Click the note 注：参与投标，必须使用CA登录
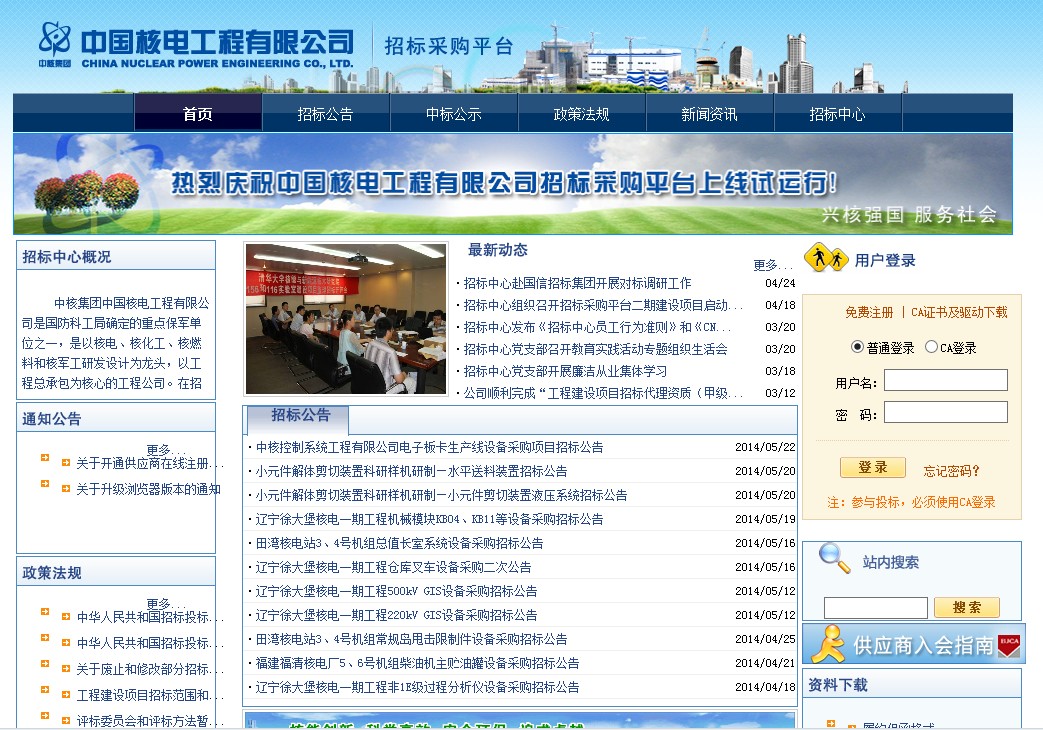1043x730 pixels. (911, 502)
